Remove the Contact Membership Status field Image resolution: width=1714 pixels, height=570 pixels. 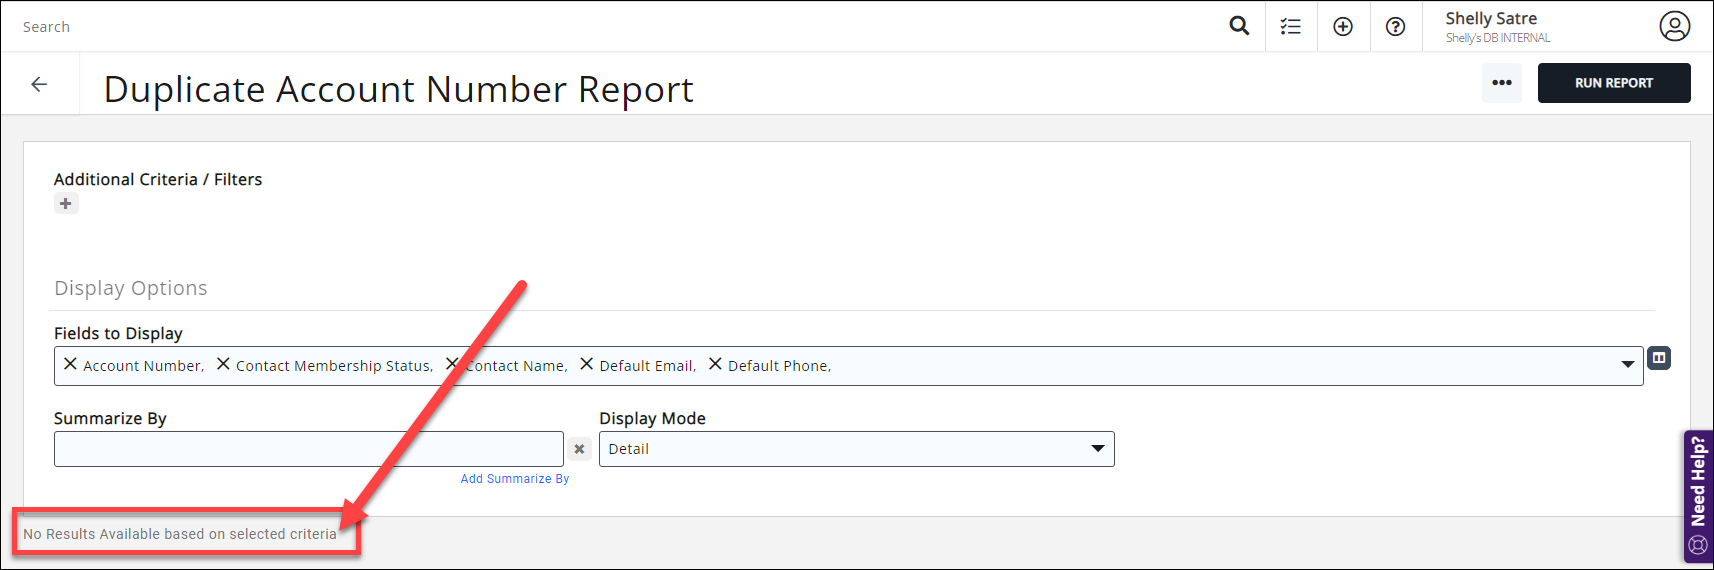[223, 364]
